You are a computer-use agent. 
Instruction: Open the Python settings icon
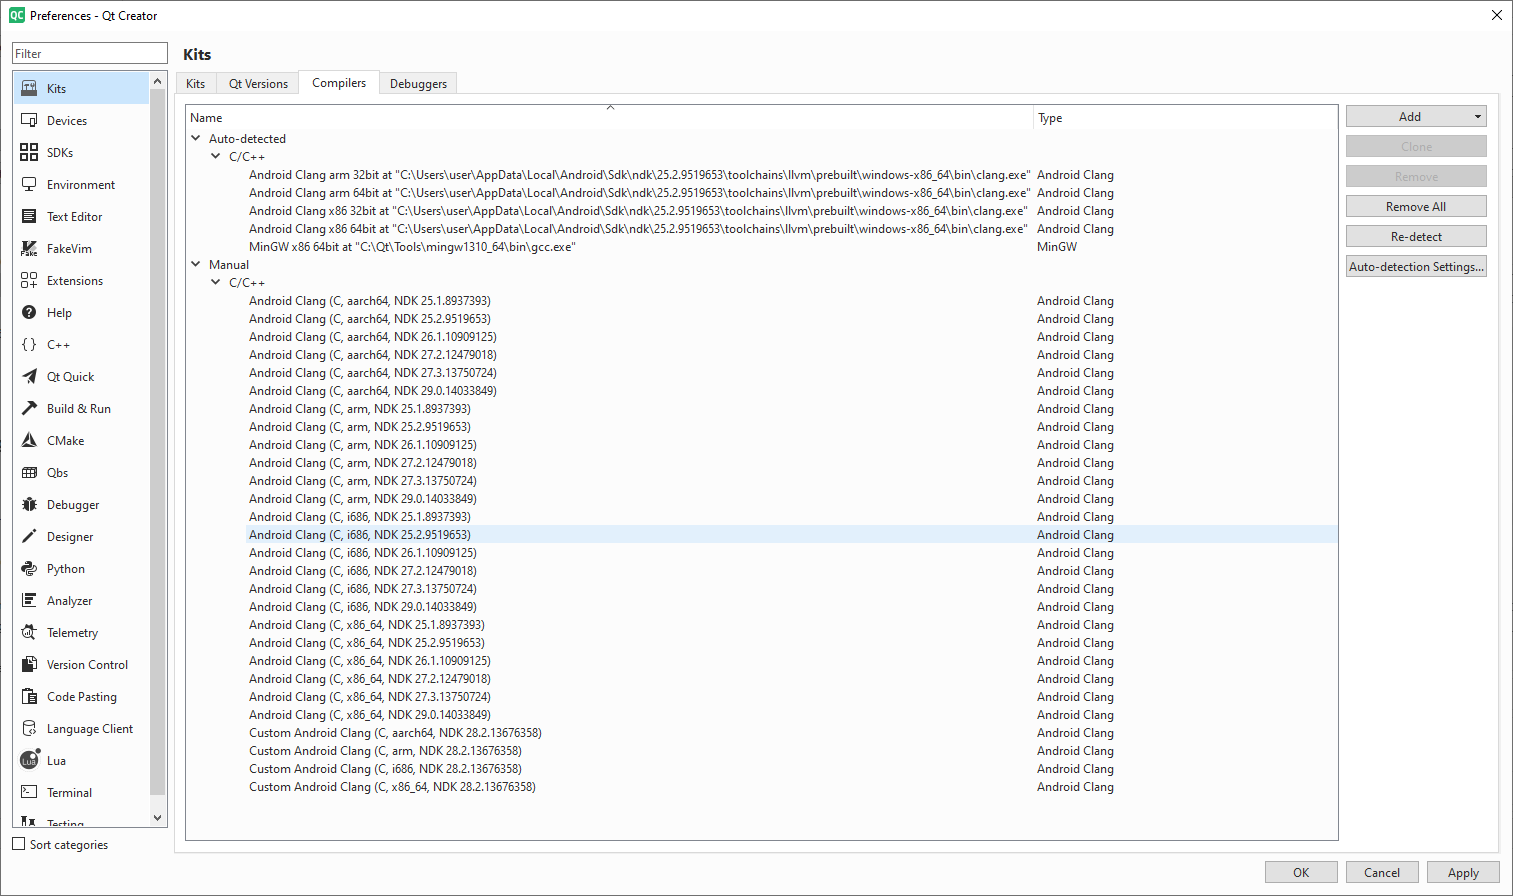(29, 568)
